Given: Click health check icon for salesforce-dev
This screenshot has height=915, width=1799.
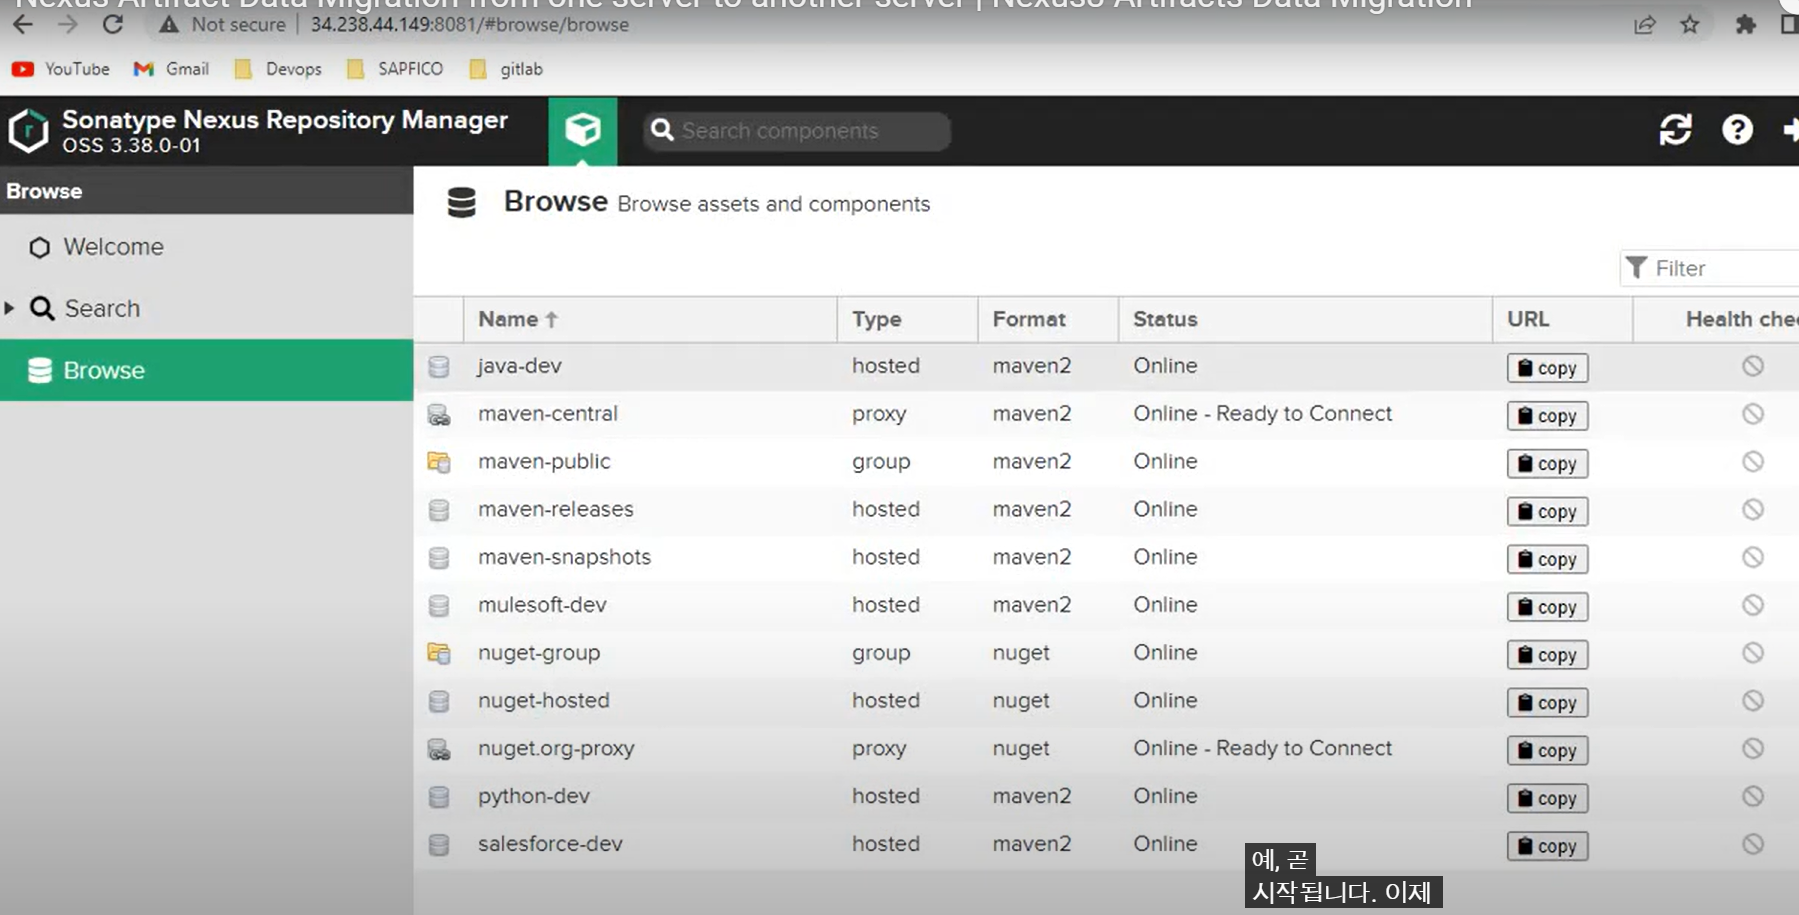Looking at the screenshot, I should (1752, 844).
